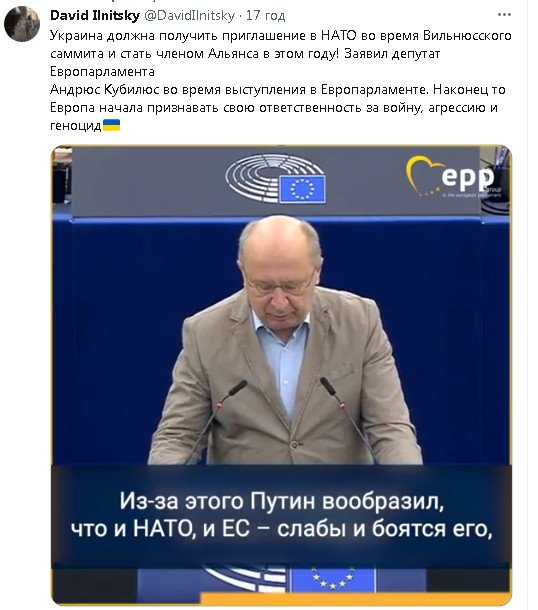
Task: Open the tweet's three-dot more menu
Action: 504,15
